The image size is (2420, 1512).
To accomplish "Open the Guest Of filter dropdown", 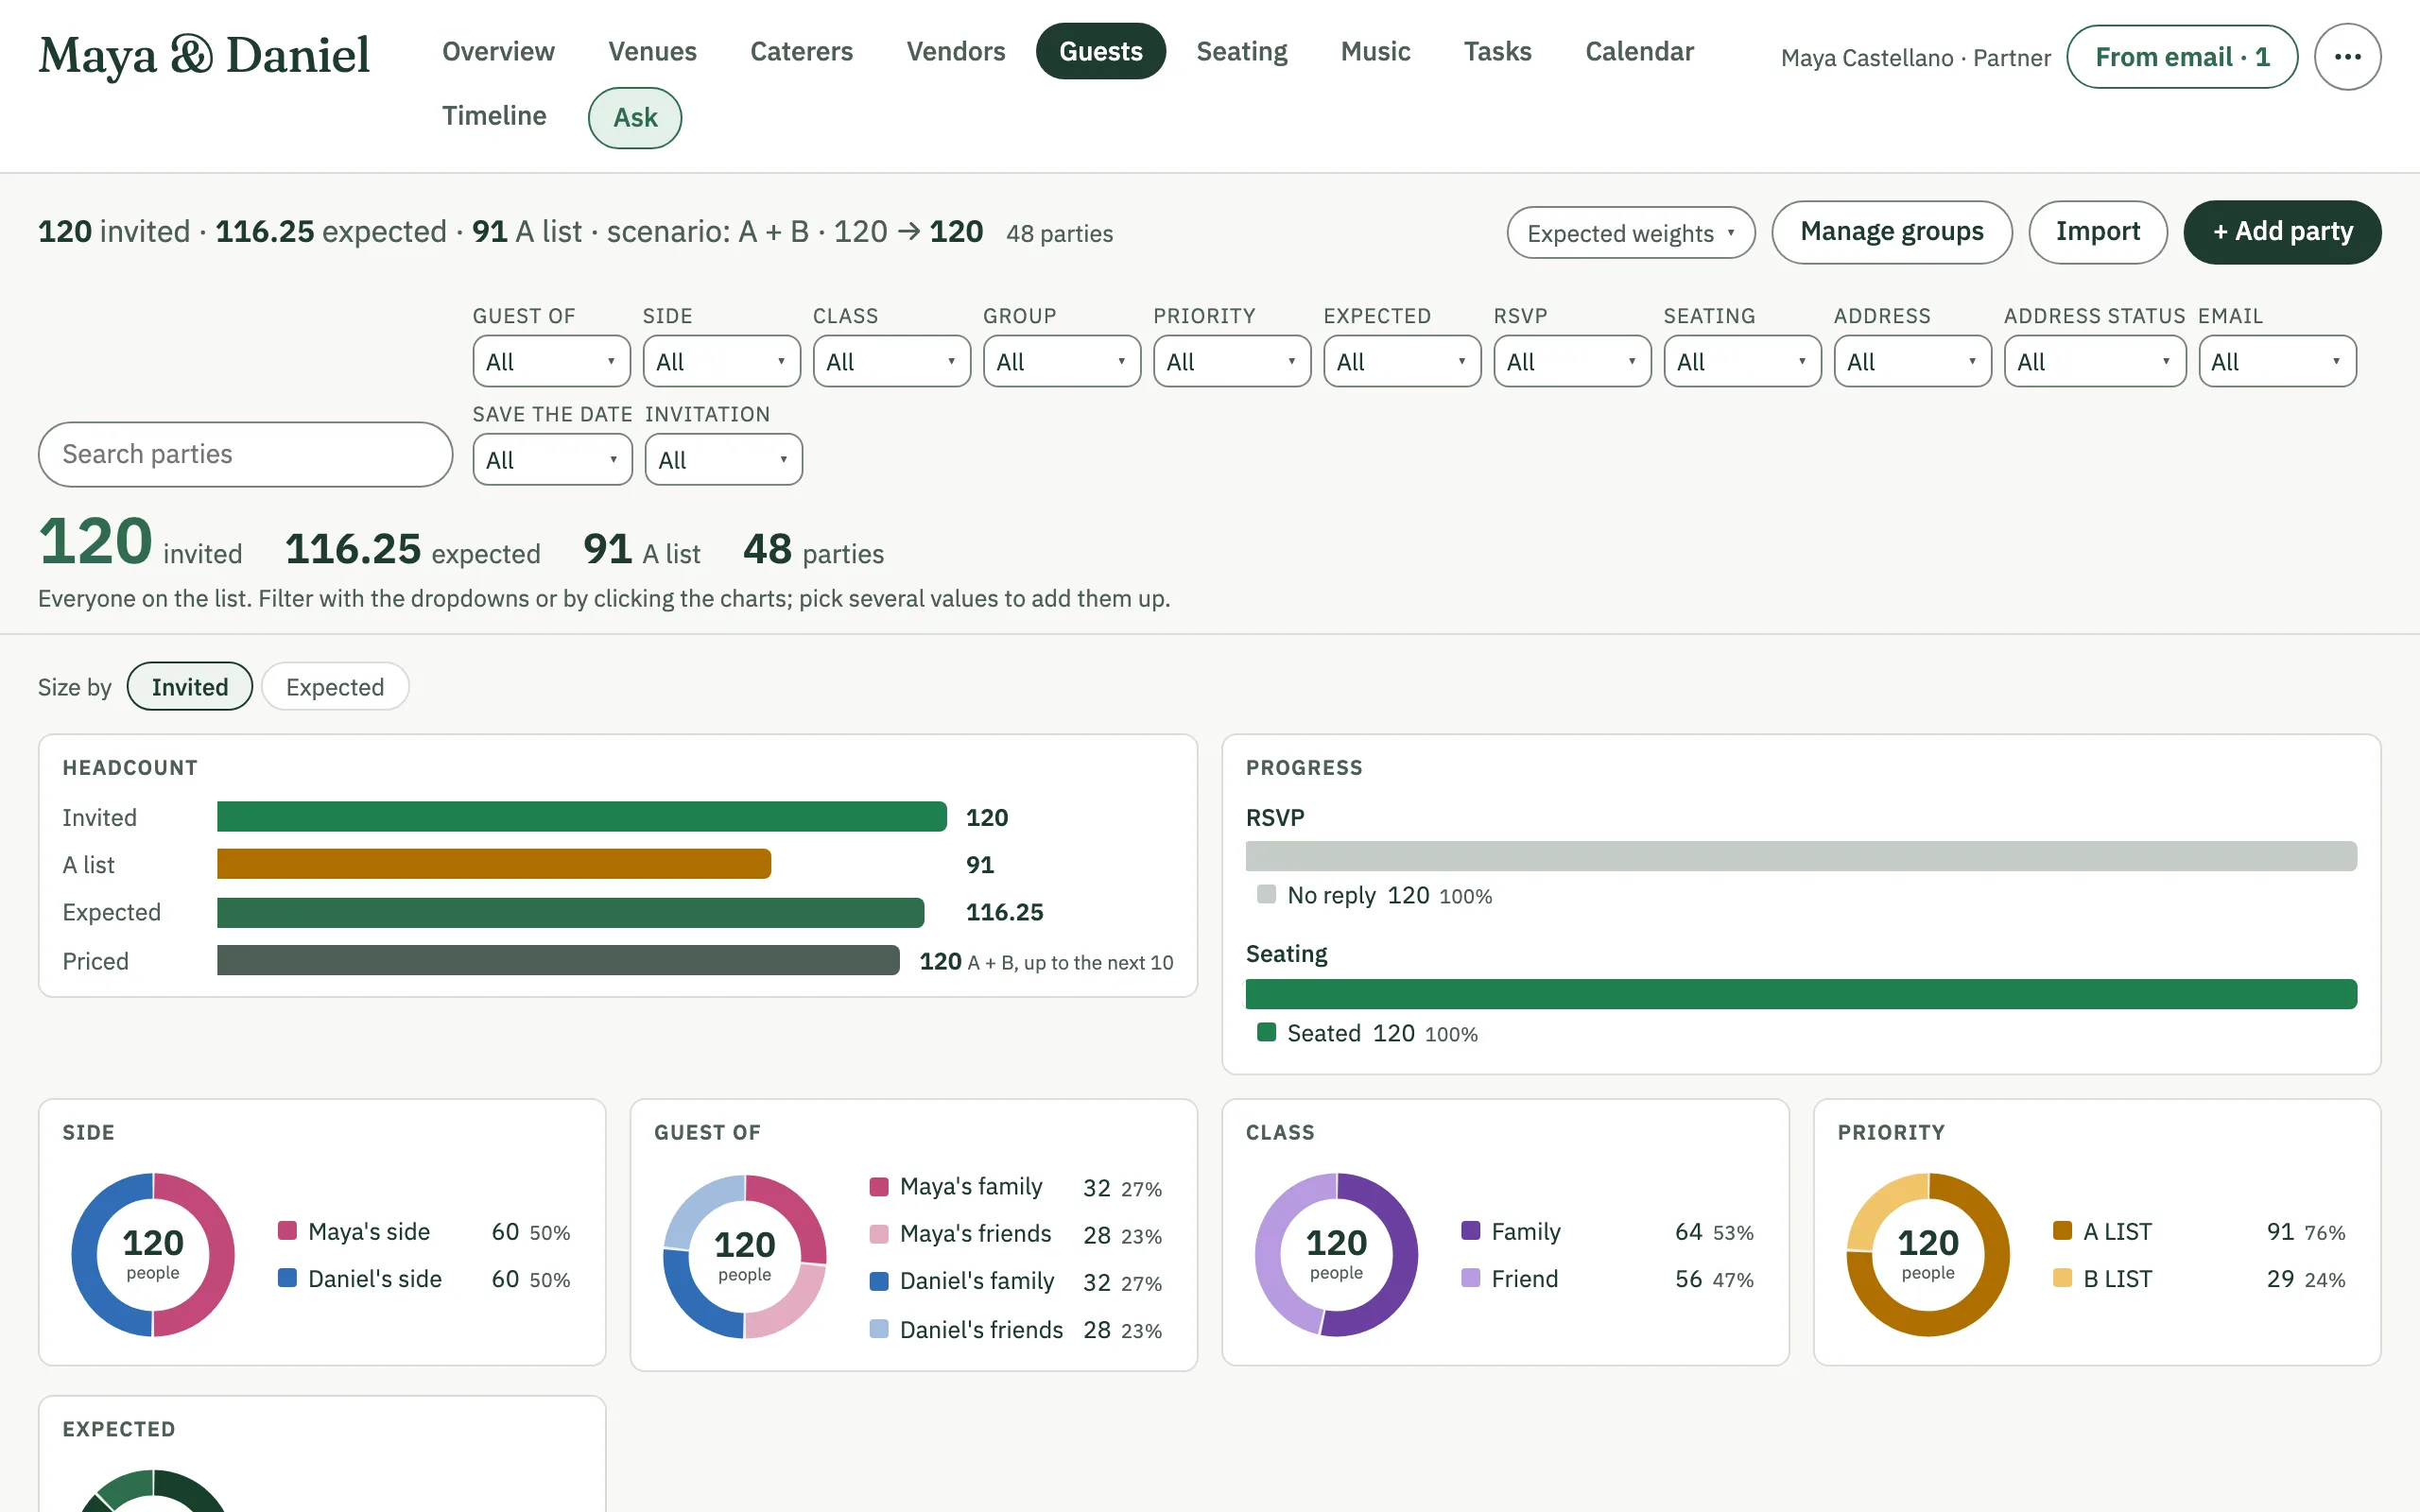I will [551, 361].
